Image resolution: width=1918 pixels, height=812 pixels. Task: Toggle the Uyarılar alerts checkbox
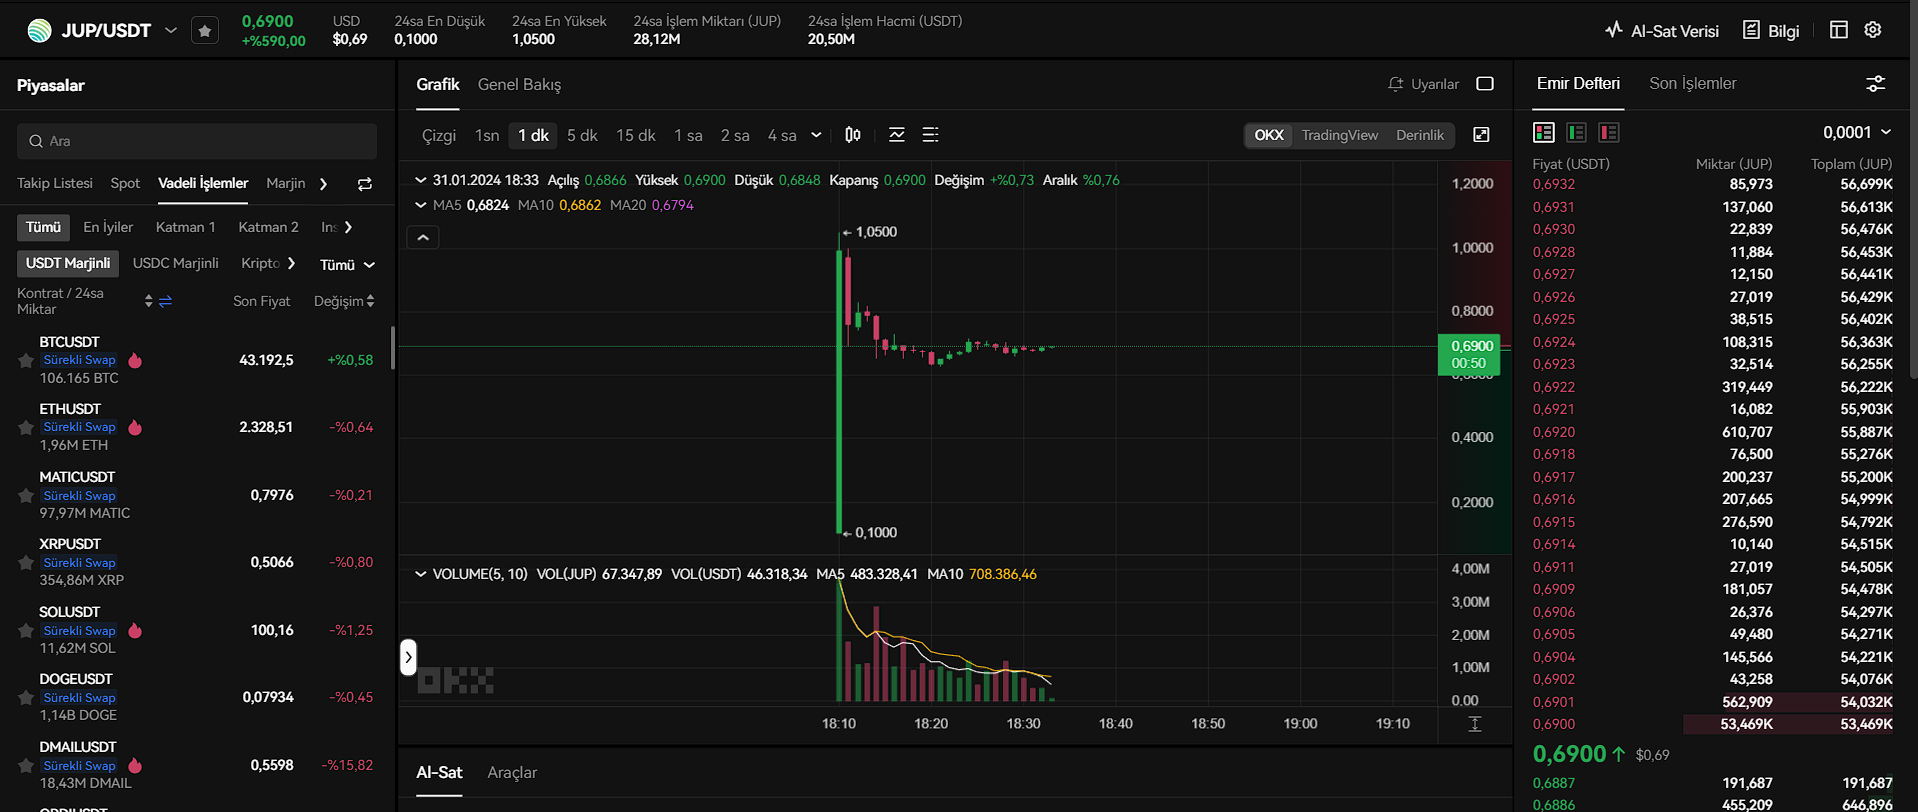pyautogui.click(x=1485, y=84)
